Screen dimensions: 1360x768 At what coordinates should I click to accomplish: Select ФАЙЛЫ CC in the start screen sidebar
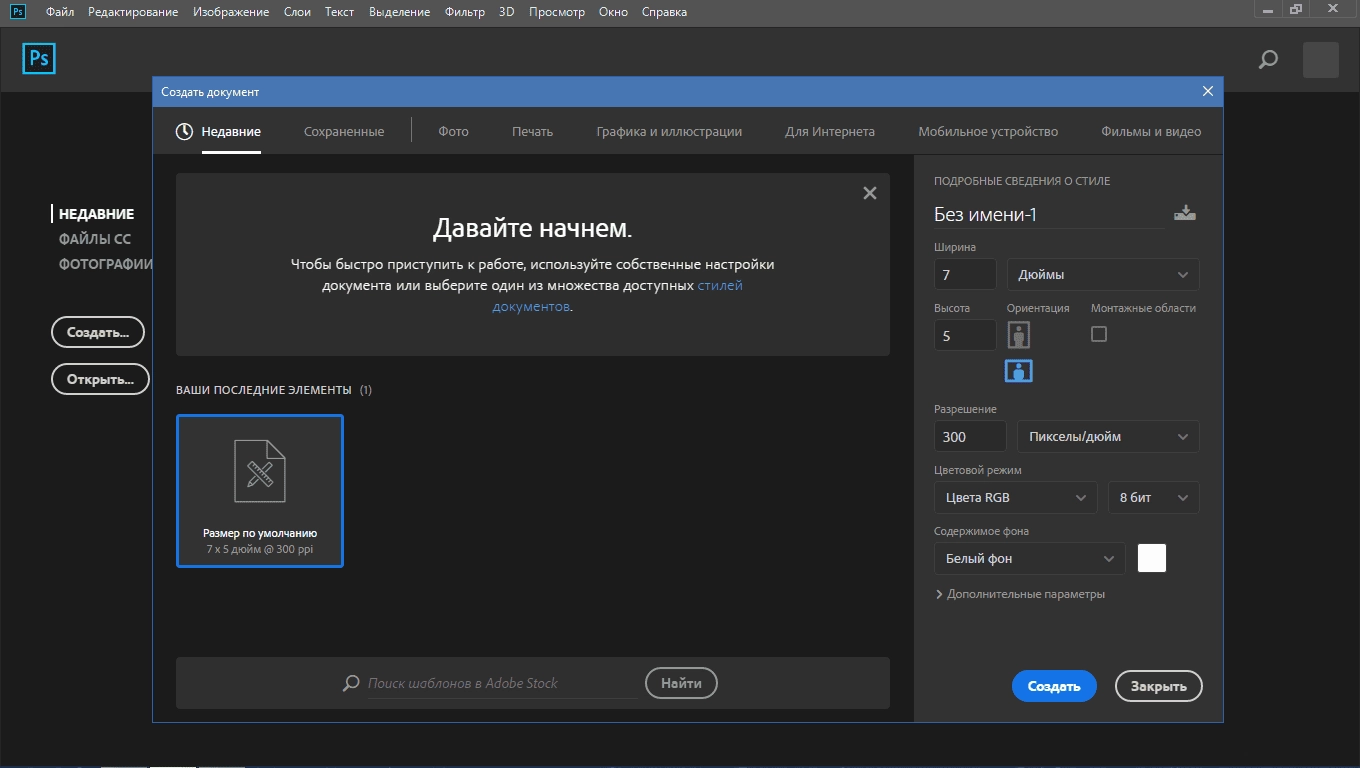(95, 239)
